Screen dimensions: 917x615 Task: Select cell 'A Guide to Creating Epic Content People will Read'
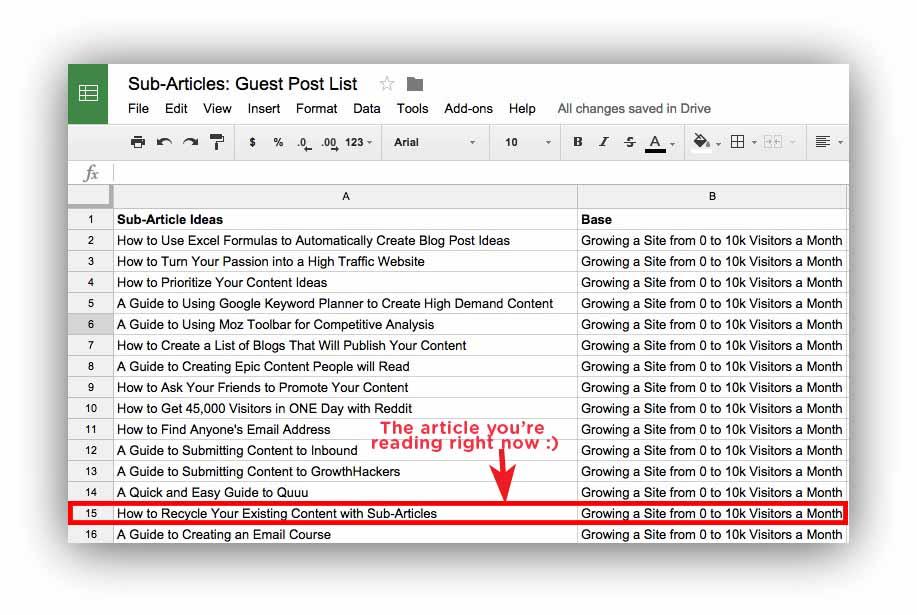coord(346,367)
